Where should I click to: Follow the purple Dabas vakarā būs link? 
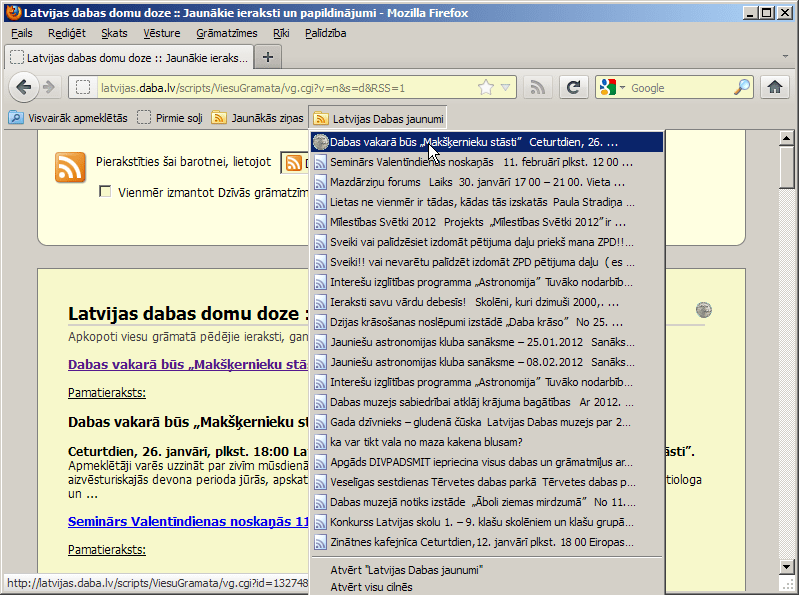coord(188,364)
